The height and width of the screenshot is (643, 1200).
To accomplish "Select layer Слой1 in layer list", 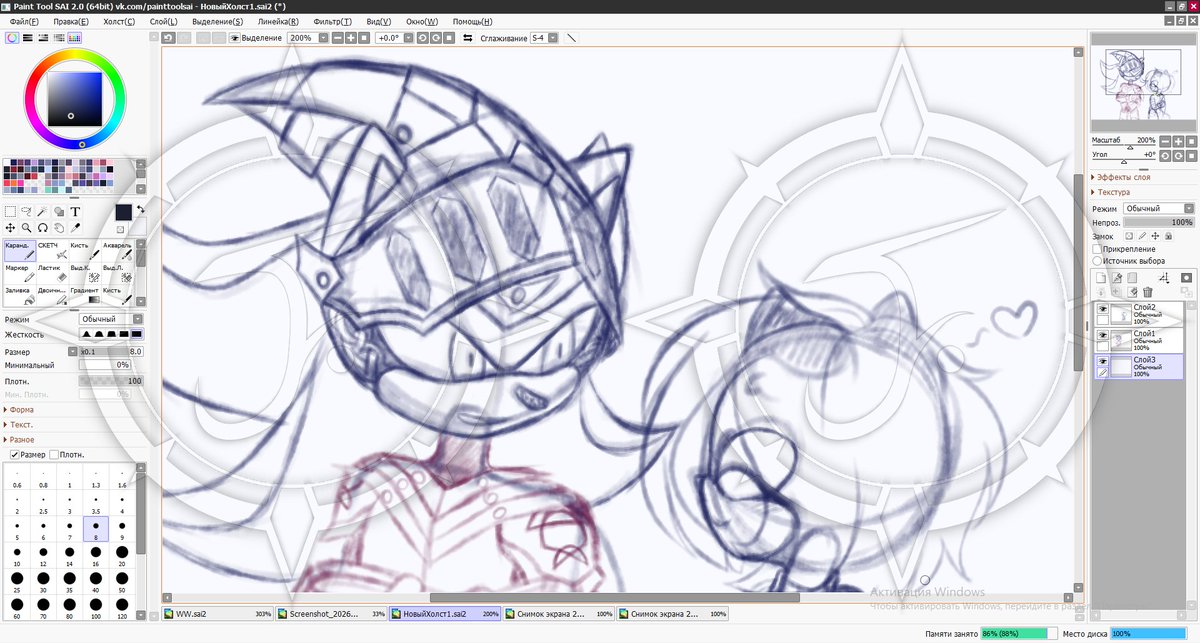I will (x=1139, y=340).
